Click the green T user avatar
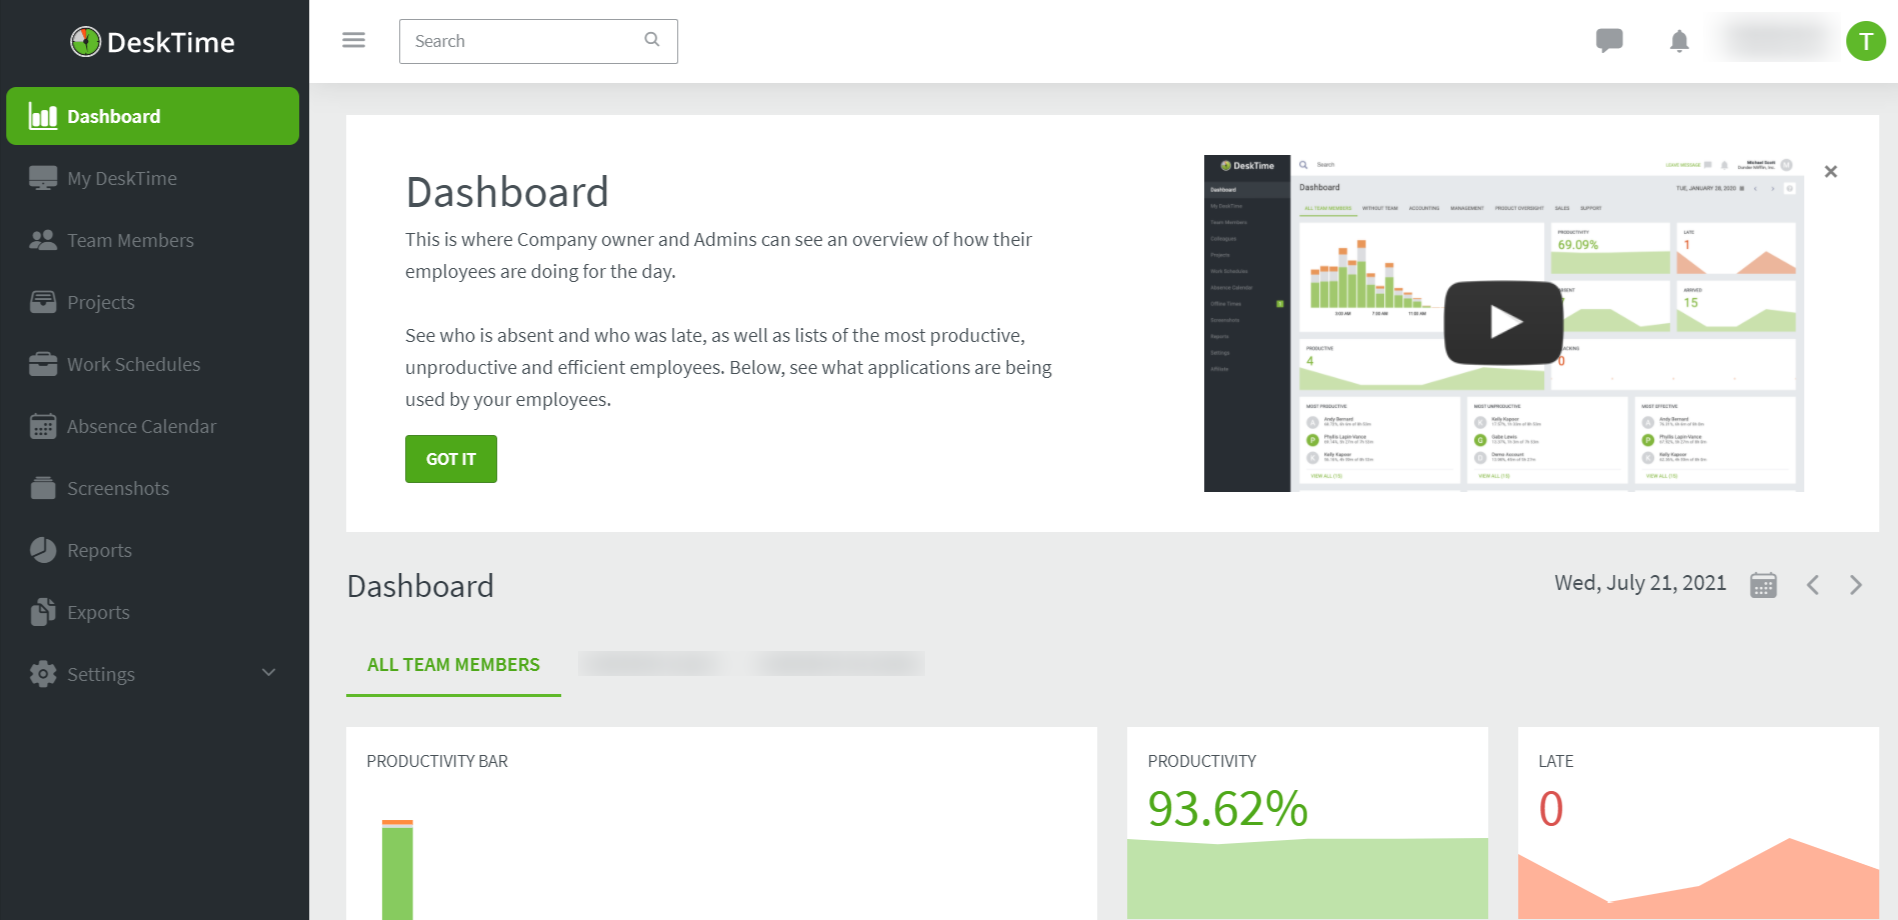1898x920 pixels. [x=1865, y=41]
